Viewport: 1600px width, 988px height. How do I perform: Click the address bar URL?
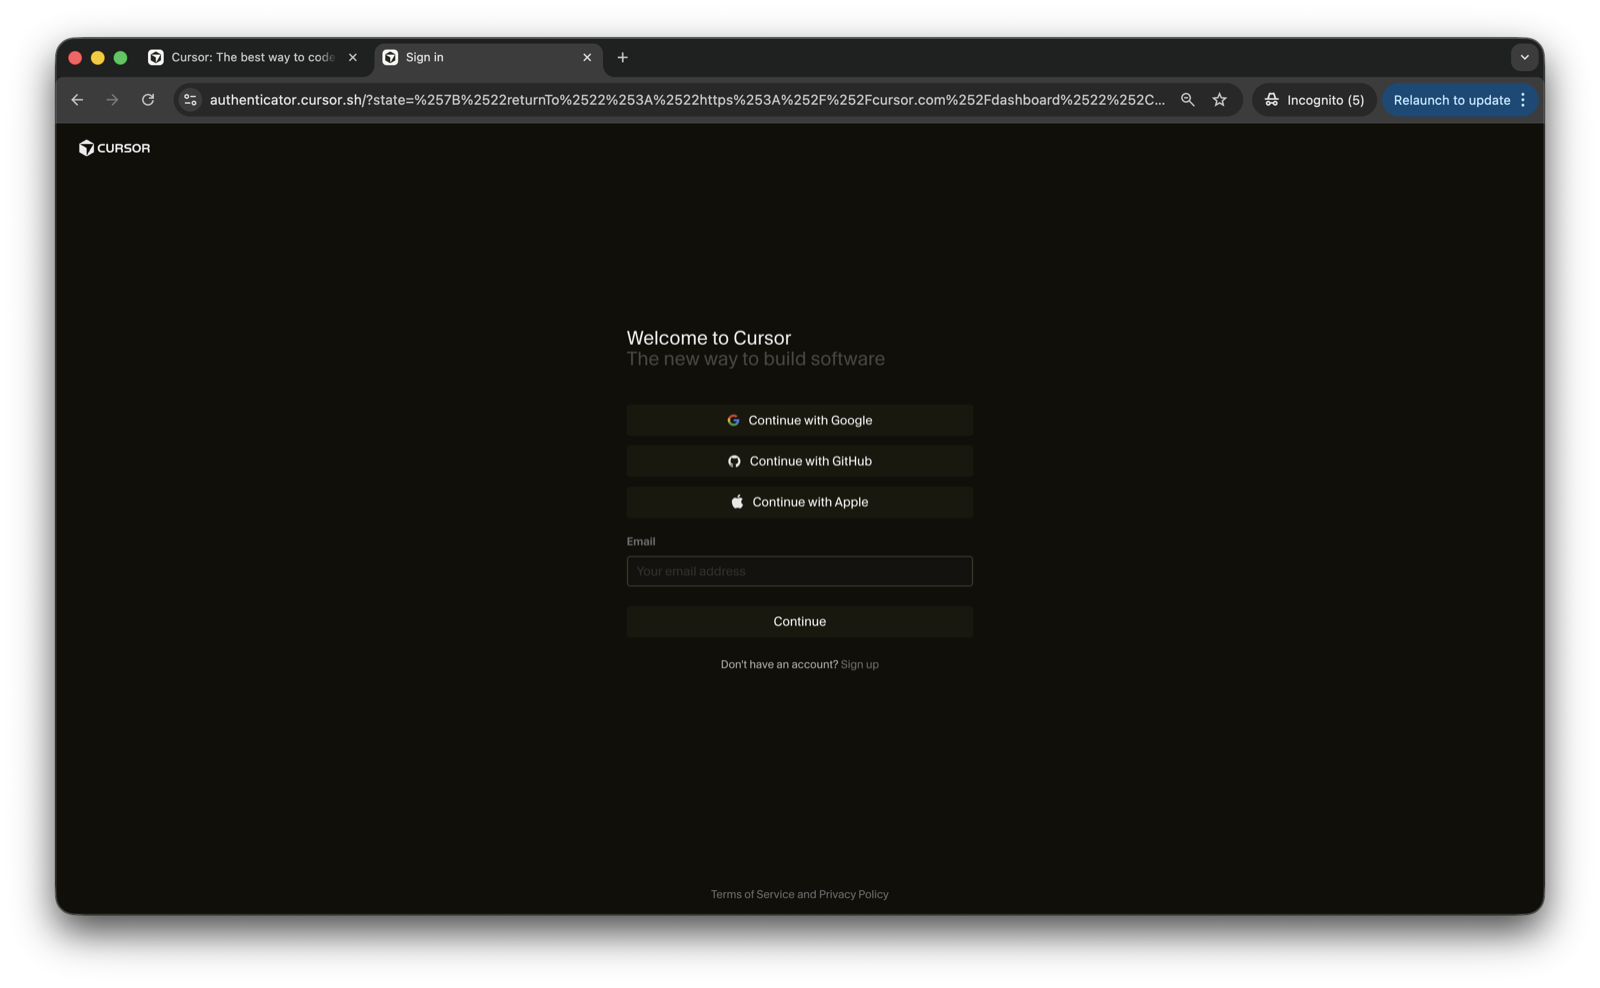point(686,100)
